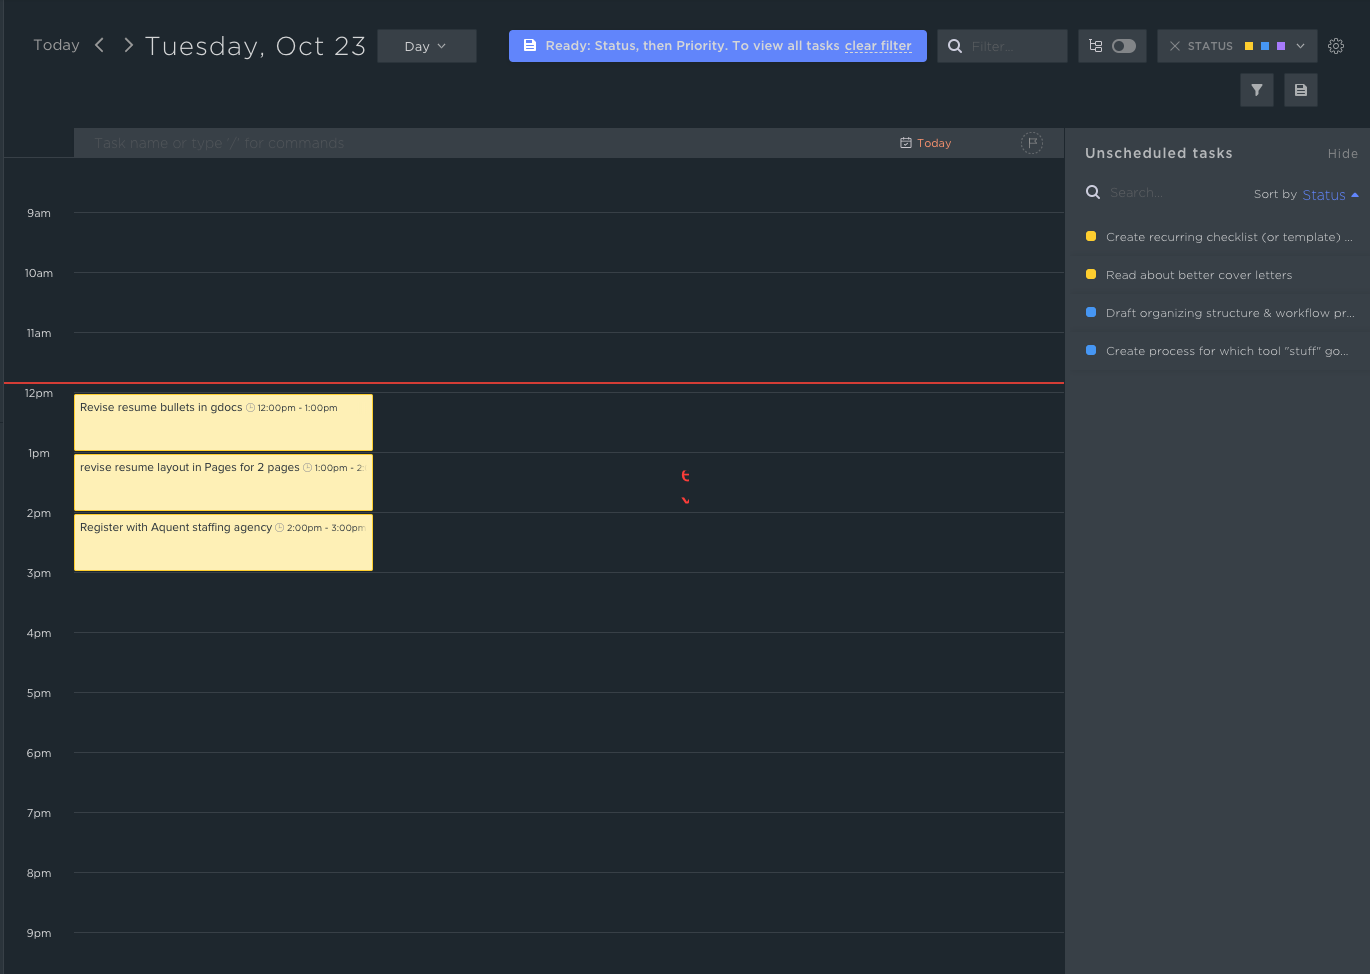The width and height of the screenshot is (1370, 974).
Task: Click the saved view document icon button
Action: pyautogui.click(x=1301, y=90)
